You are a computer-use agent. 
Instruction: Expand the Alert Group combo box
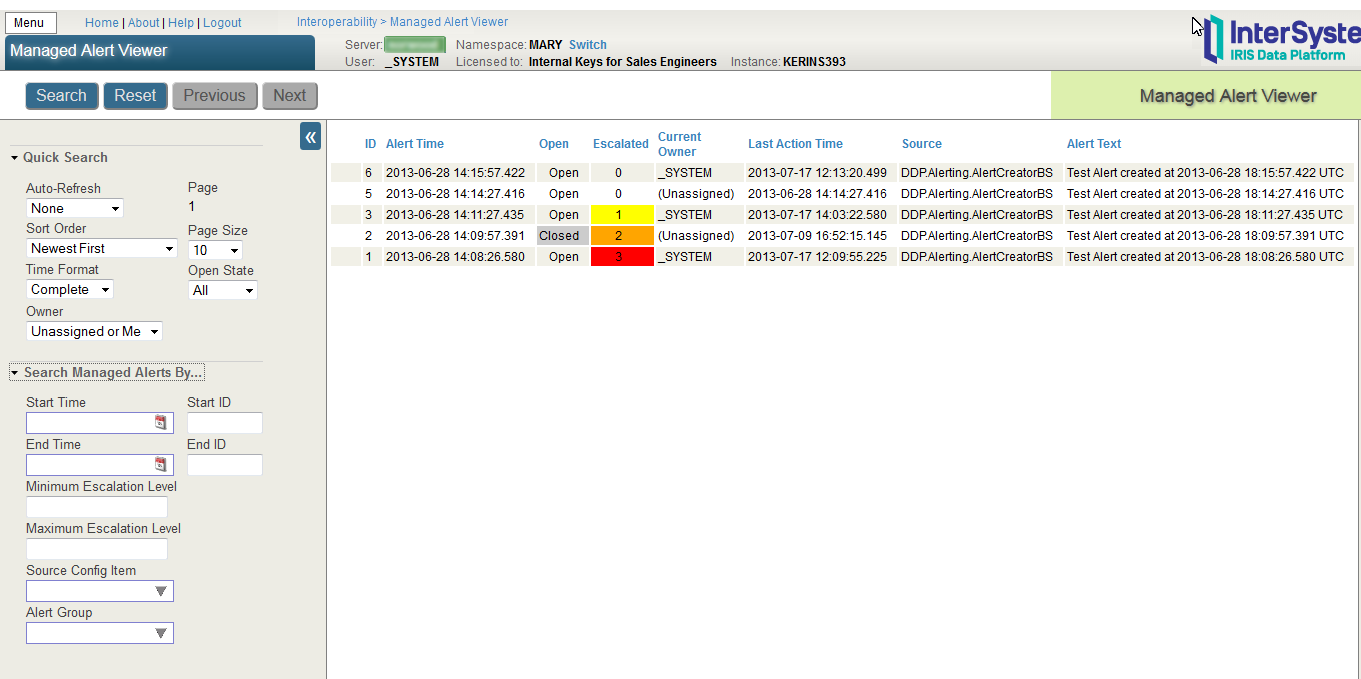[x=161, y=633]
